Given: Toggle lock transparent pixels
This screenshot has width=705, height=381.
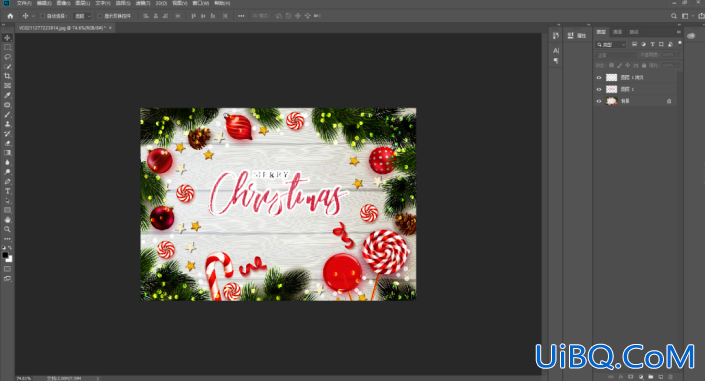Looking at the screenshot, I should click(x=611, y=65).
